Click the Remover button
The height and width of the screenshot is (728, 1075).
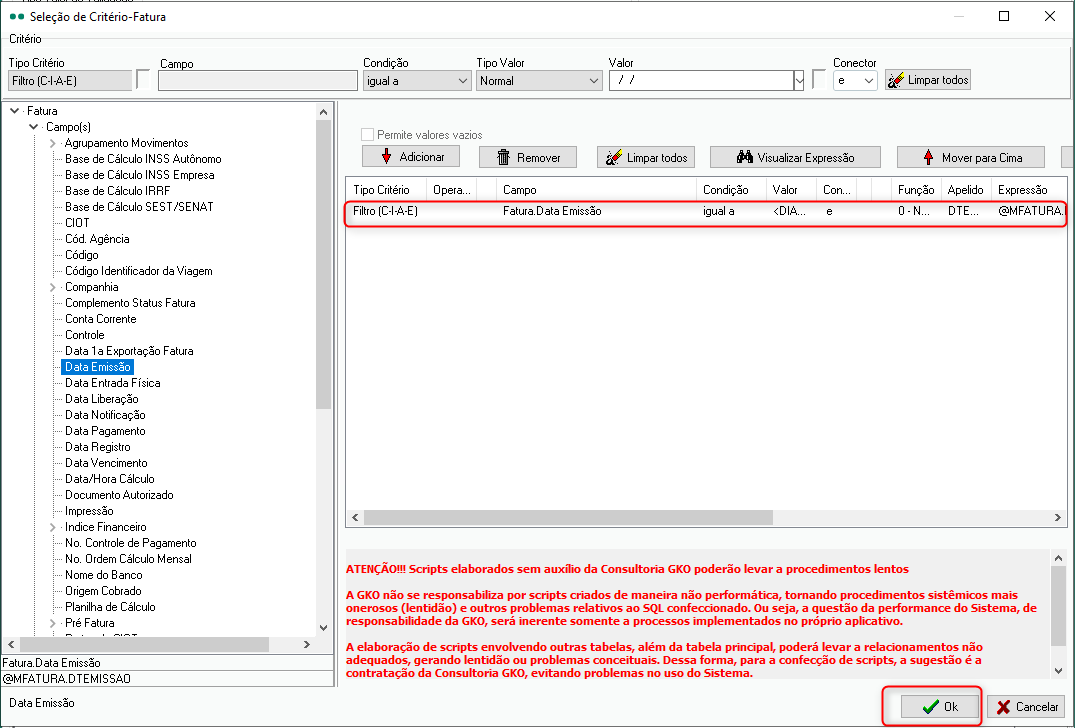[528, 157]
